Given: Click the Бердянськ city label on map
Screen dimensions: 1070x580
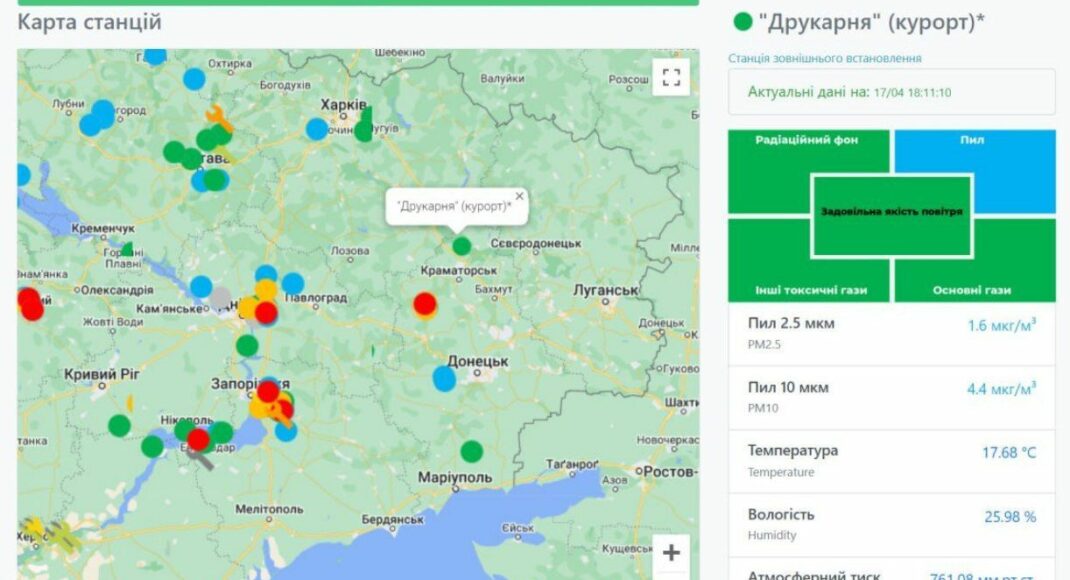Looking at the screenshot, I should pos(392,519).
